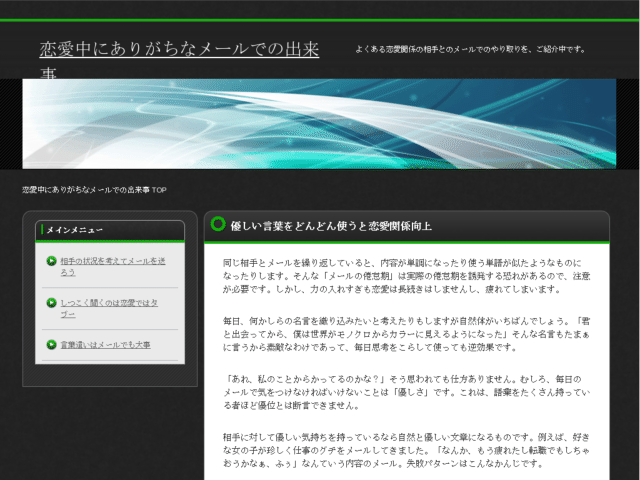
Task: Open 相手の状況を考えてメールを送ろう menu link
Action: point(113,267)
